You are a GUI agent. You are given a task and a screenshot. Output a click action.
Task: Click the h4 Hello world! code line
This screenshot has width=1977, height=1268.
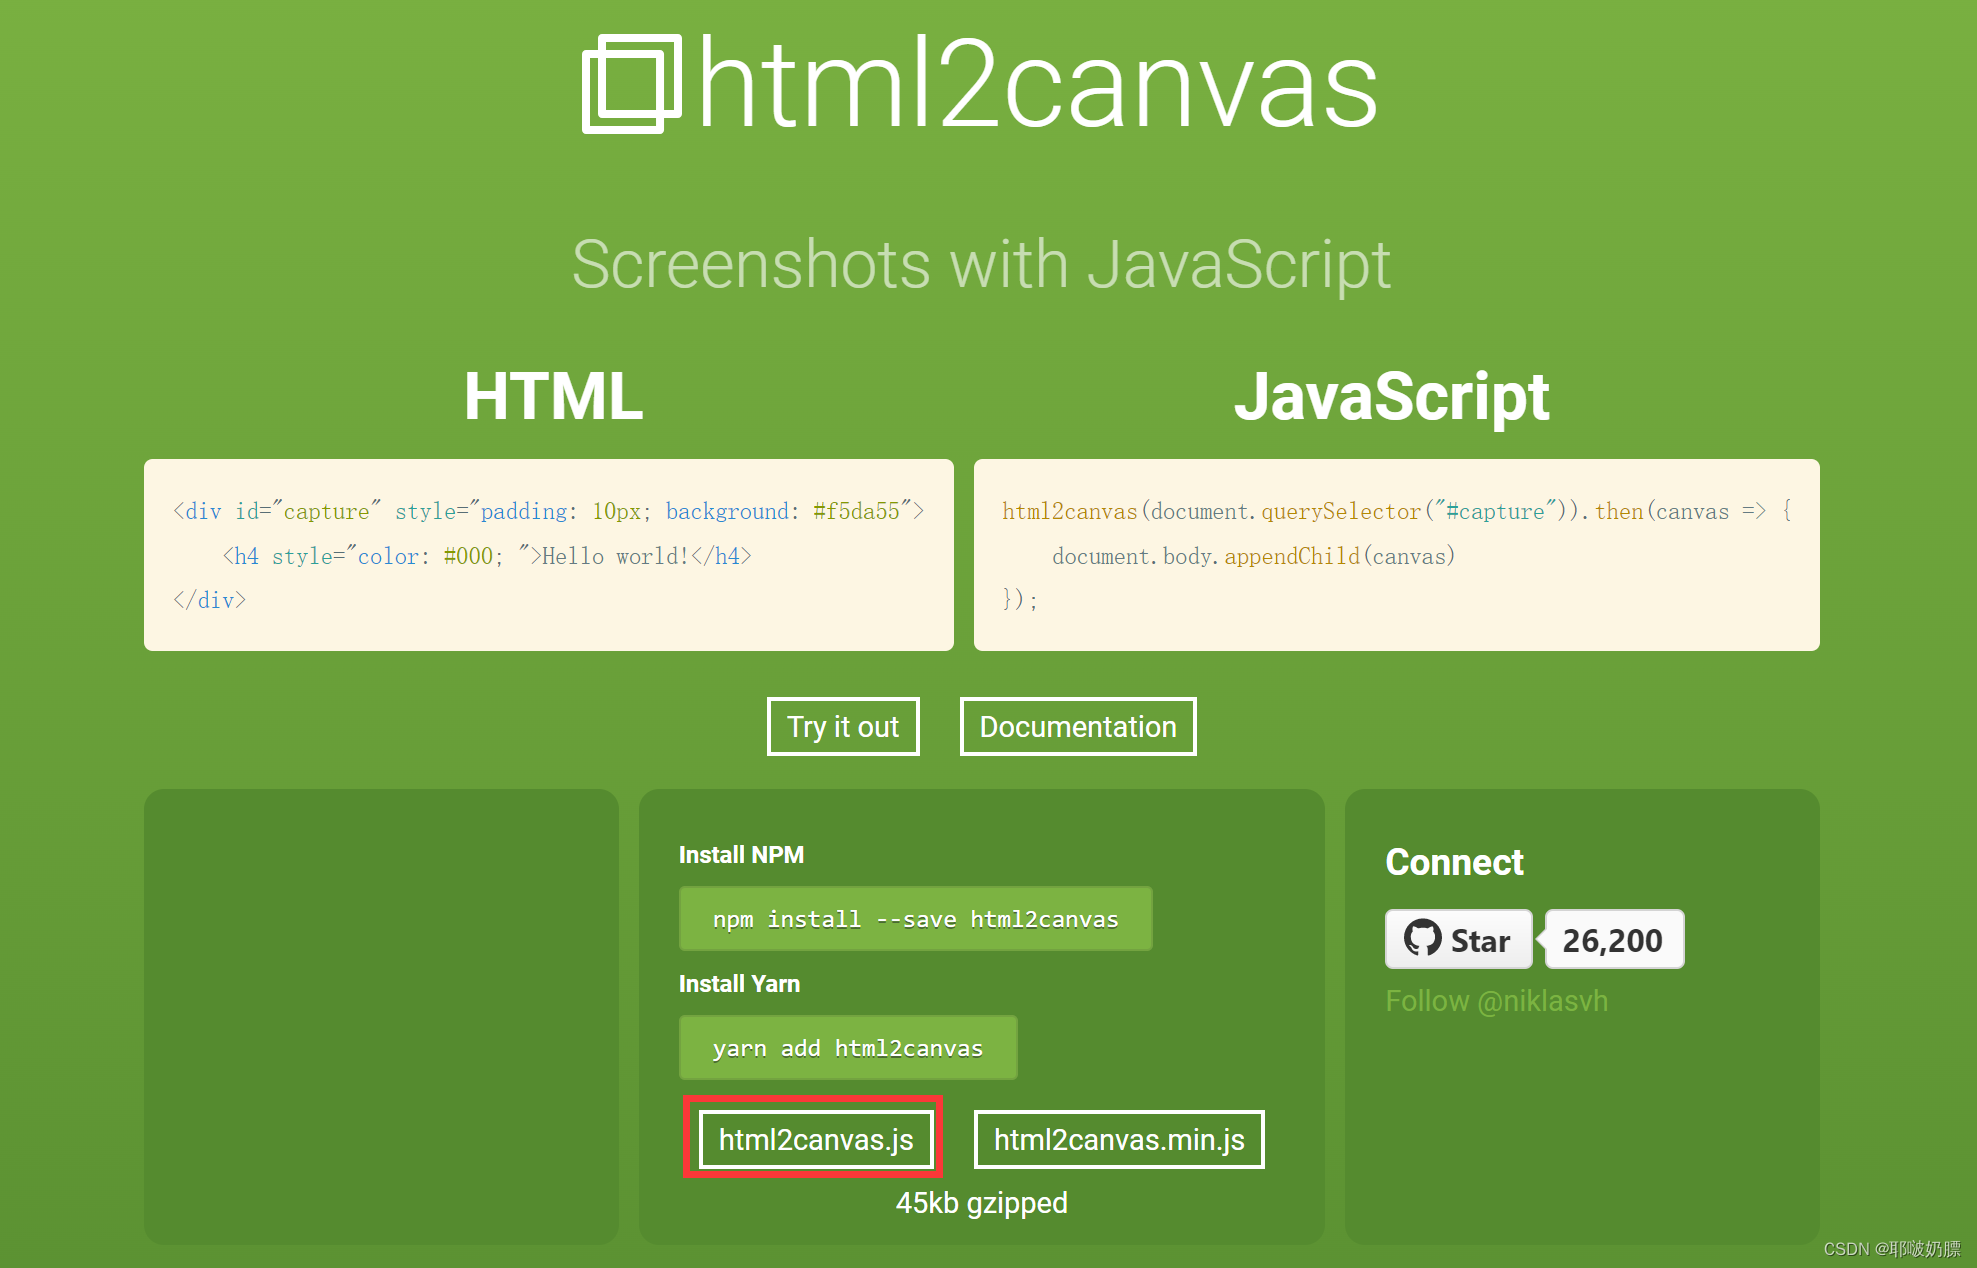[x=486, y=556]
